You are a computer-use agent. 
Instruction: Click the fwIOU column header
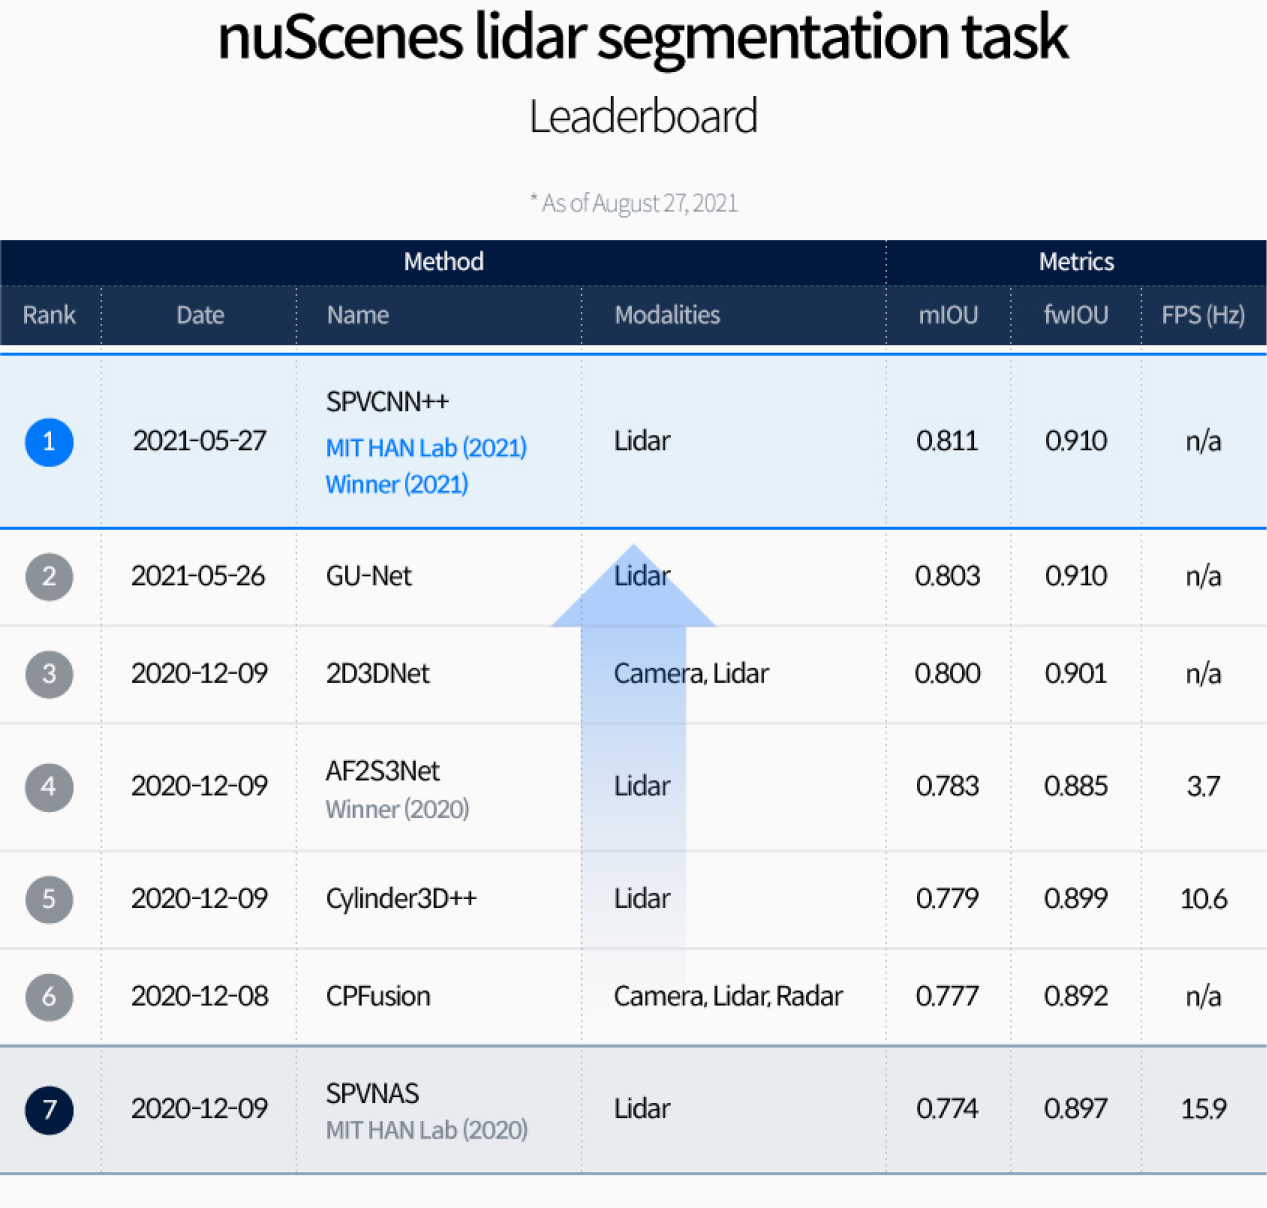(1076, 315)
